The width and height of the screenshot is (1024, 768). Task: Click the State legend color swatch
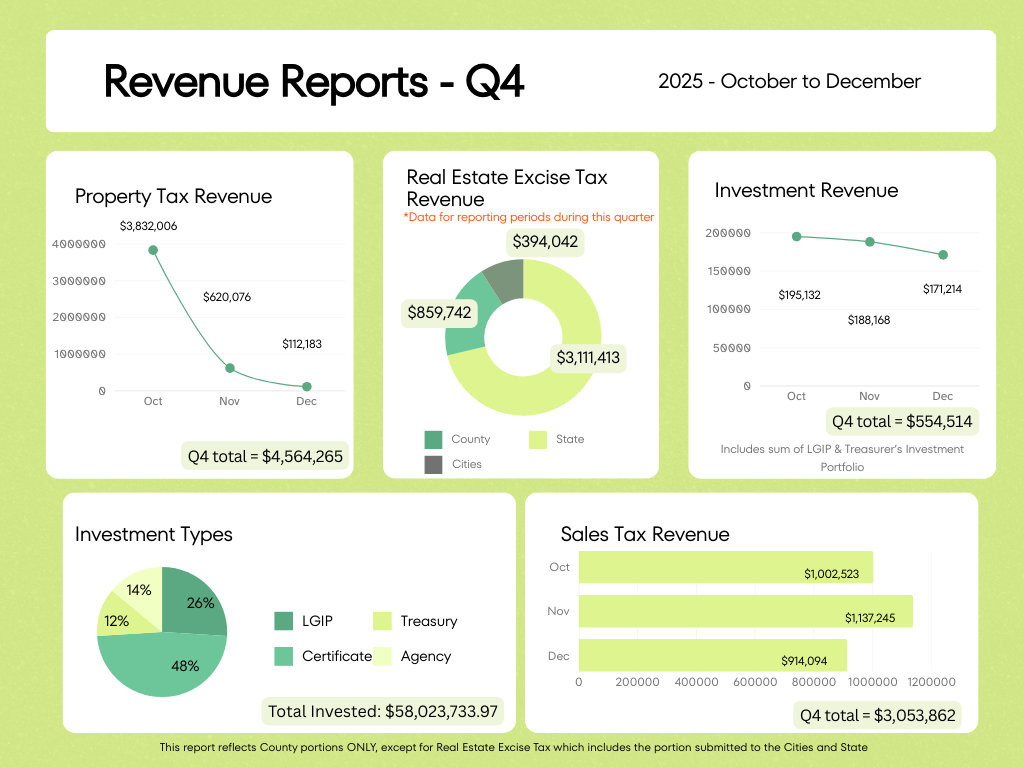click(x=538, y=439)
